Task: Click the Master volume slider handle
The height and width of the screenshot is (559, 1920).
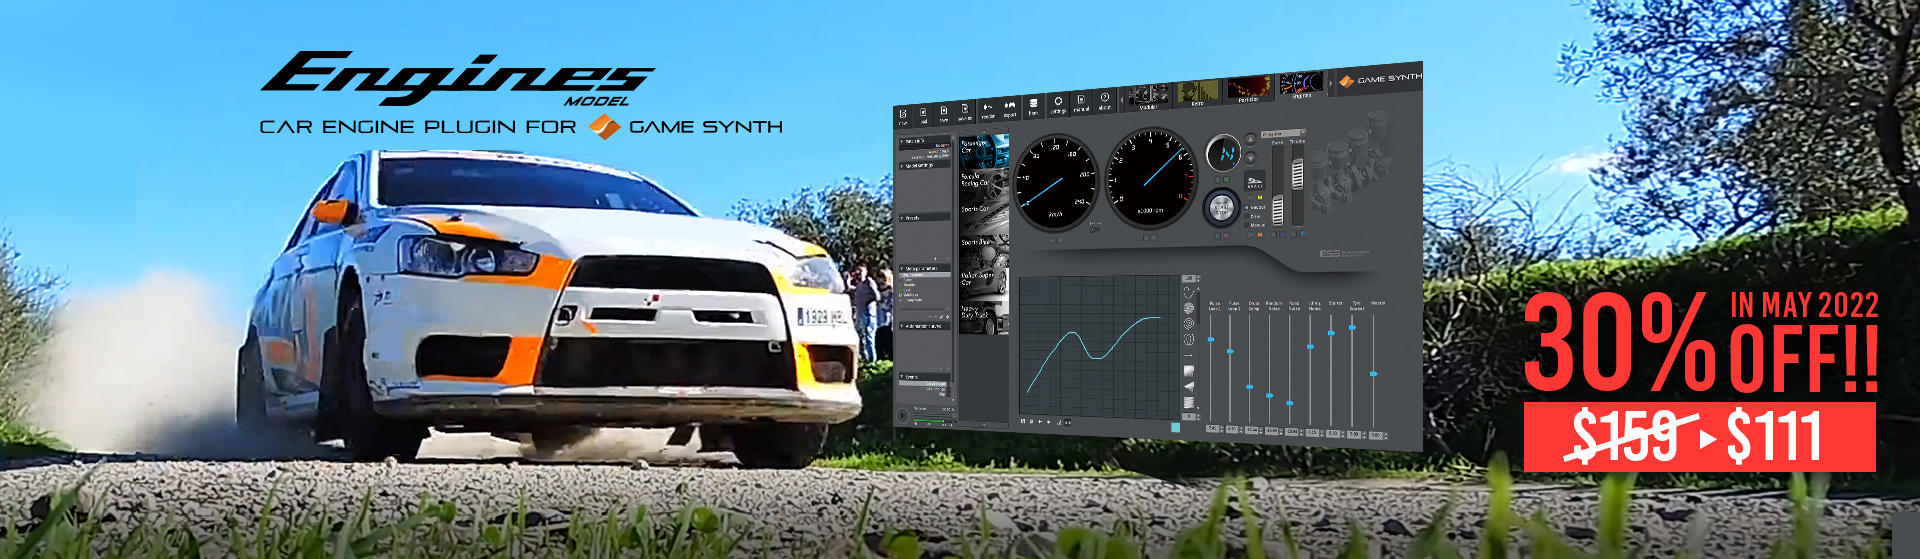Action: (x=1374, y=374)
